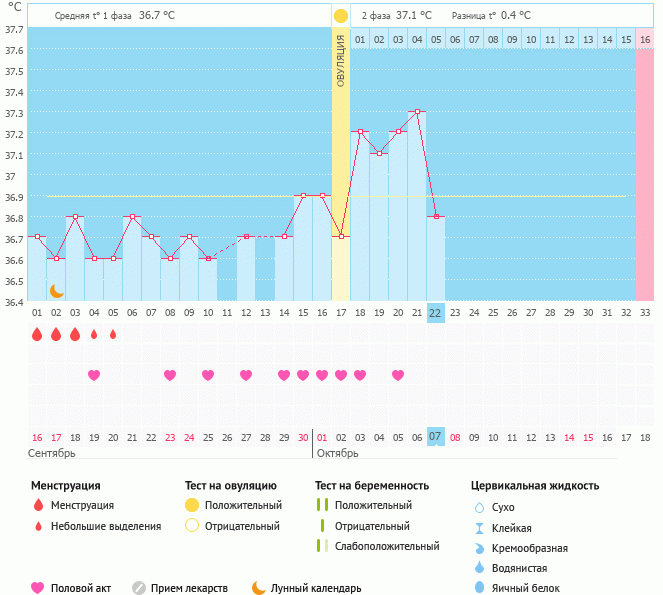Click the moon icon on cycle day 02

(x=57, y=290)
